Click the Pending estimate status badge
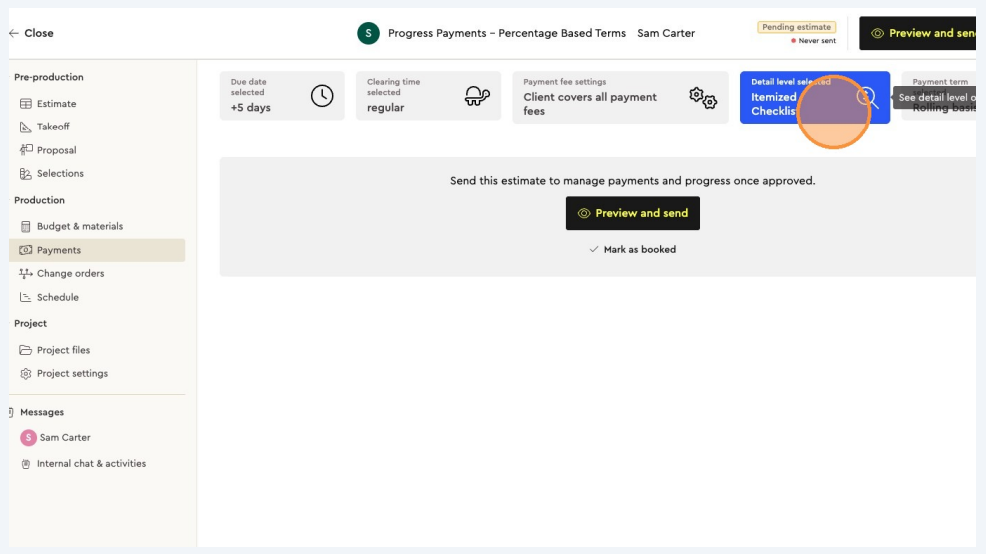Image resolution: width=986 pixels, height=554 pixels. [796, 27]
